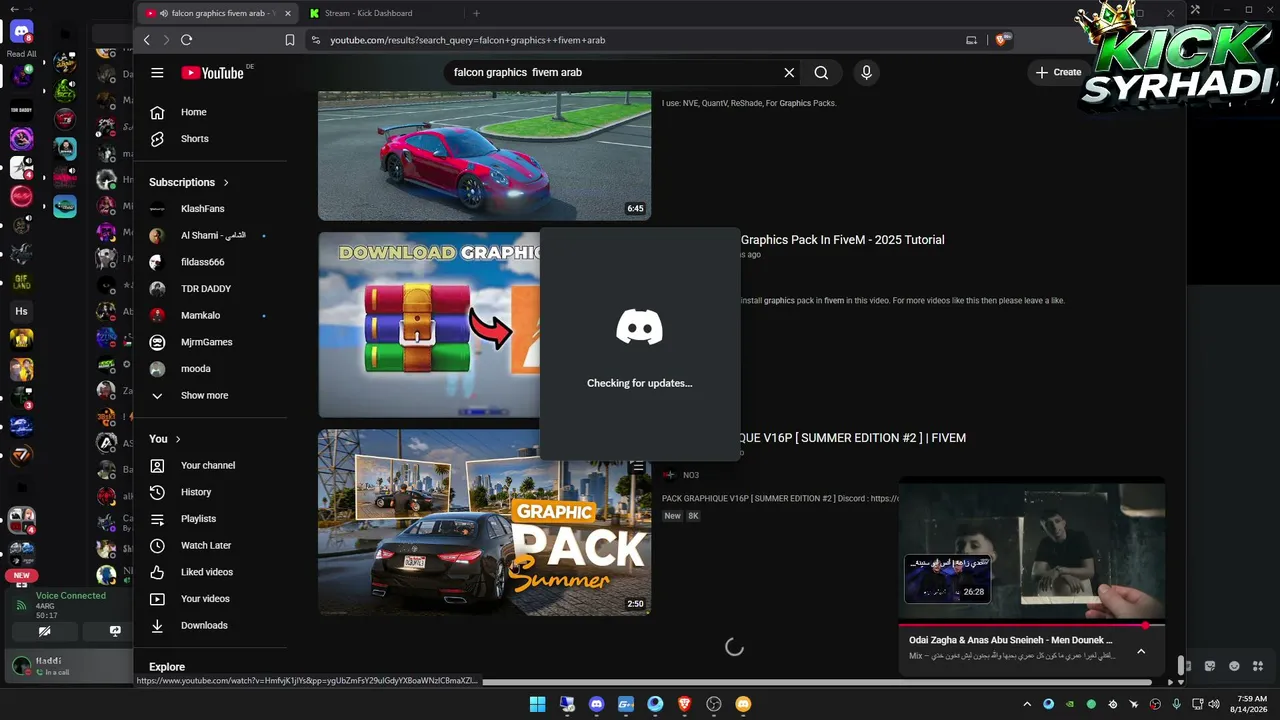1280x720 pixels.
Task: Expand subscriptions with Show more
Action: point(204,396)
